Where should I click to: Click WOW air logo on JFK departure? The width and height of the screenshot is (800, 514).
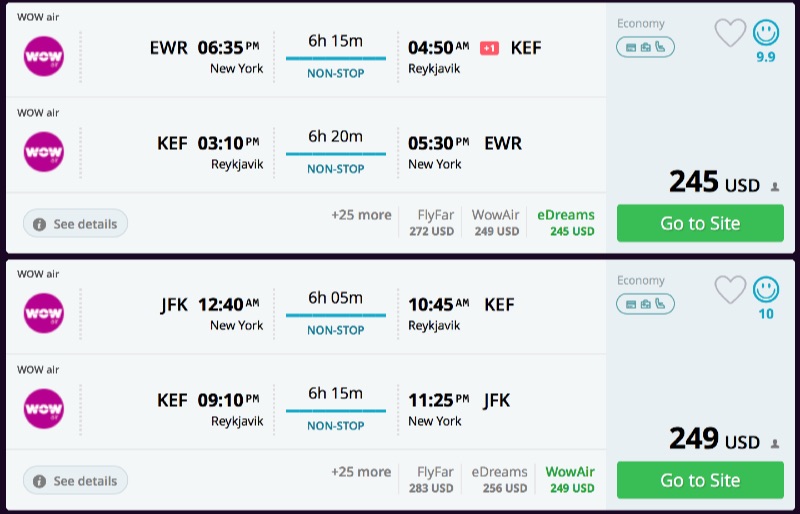coord(43,311)
